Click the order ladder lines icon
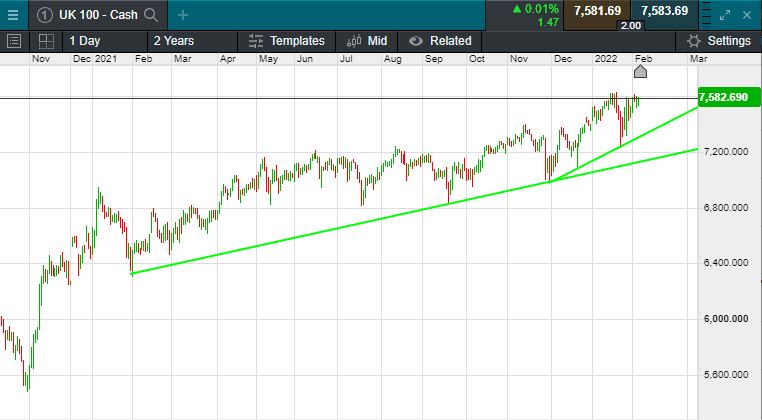Screen dimensions: 762x420 707,15
